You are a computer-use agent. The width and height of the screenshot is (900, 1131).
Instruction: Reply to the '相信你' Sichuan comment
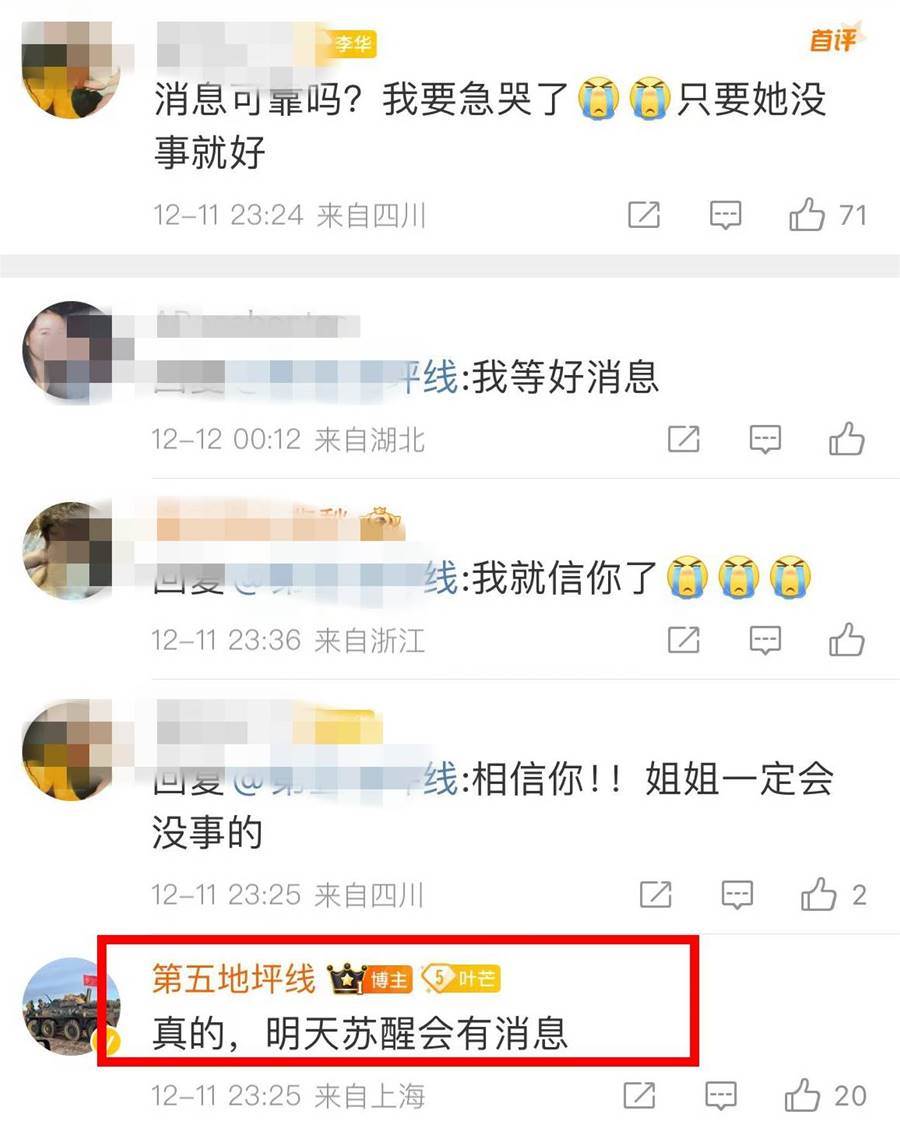tap(737, 895)
